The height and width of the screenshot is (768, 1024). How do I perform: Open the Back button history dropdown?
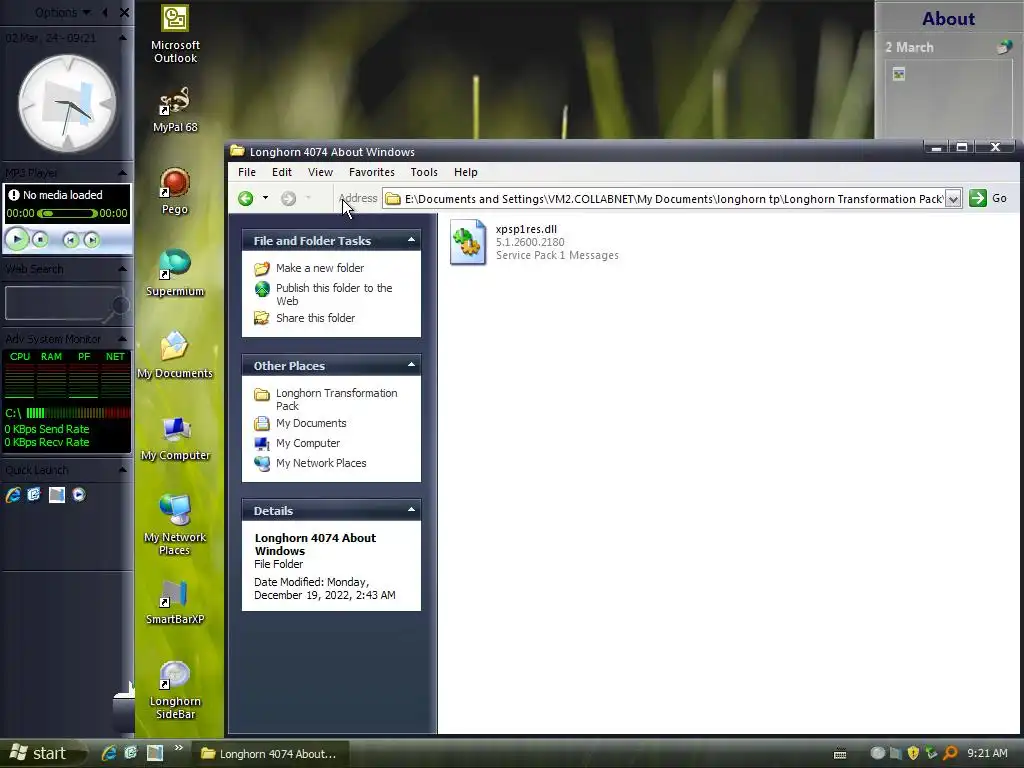point(265,198)
